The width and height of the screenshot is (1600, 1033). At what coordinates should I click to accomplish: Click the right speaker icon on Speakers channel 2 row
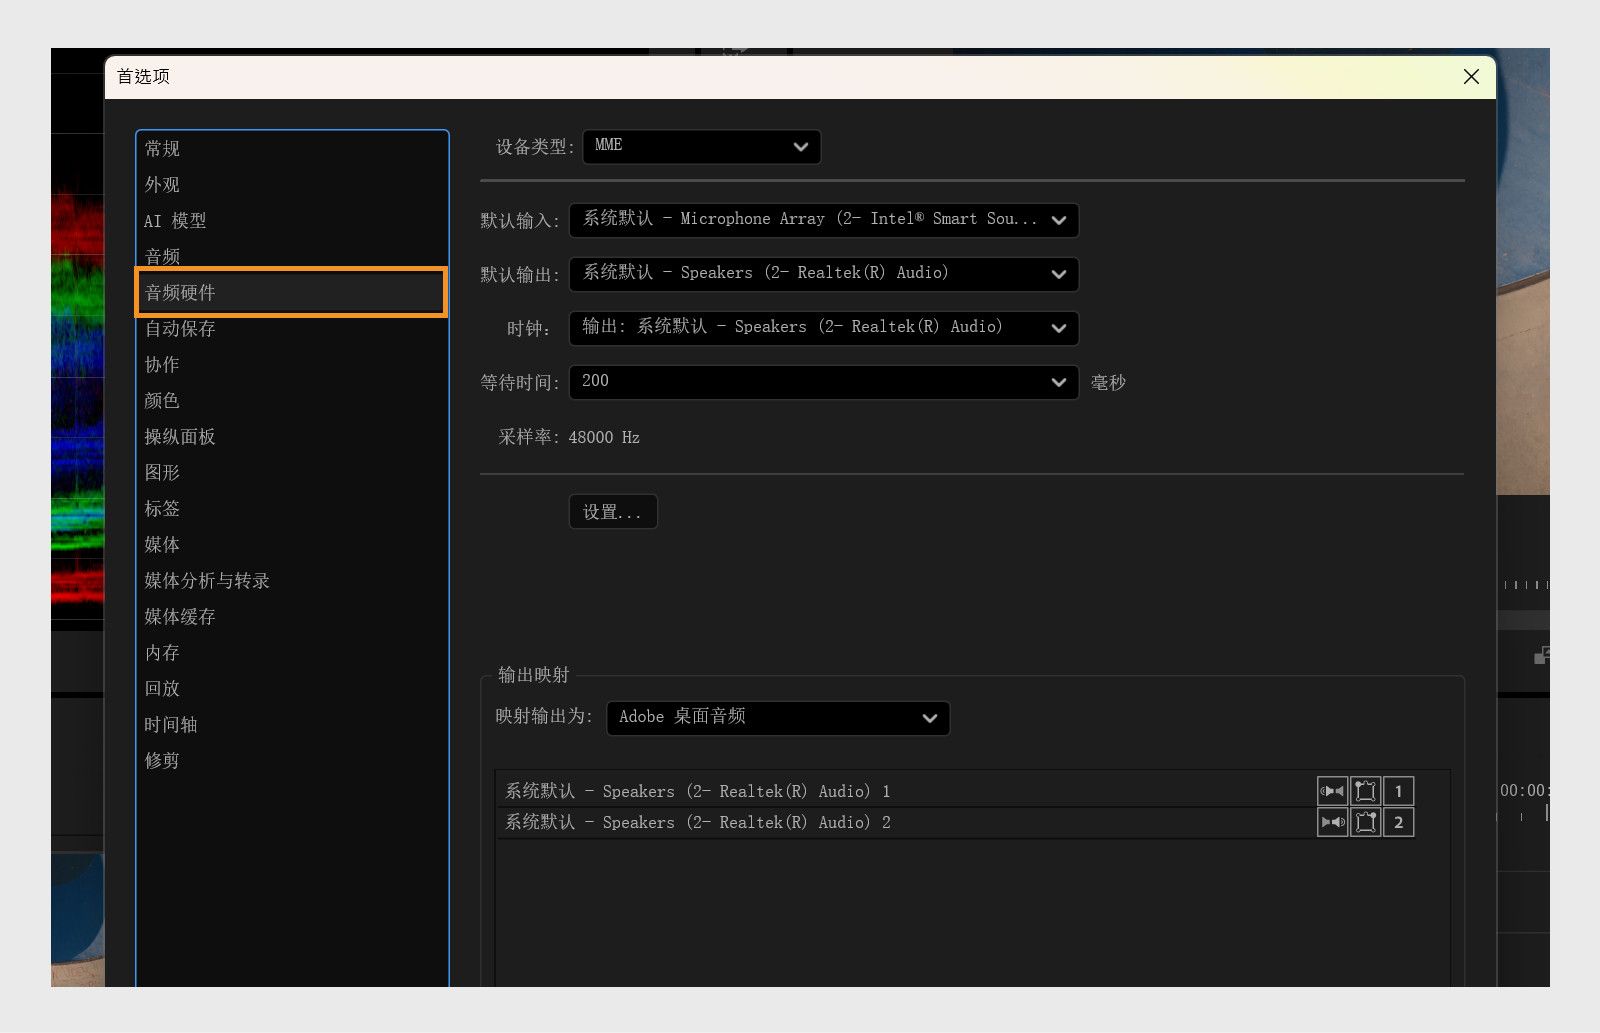[1332, 822]
